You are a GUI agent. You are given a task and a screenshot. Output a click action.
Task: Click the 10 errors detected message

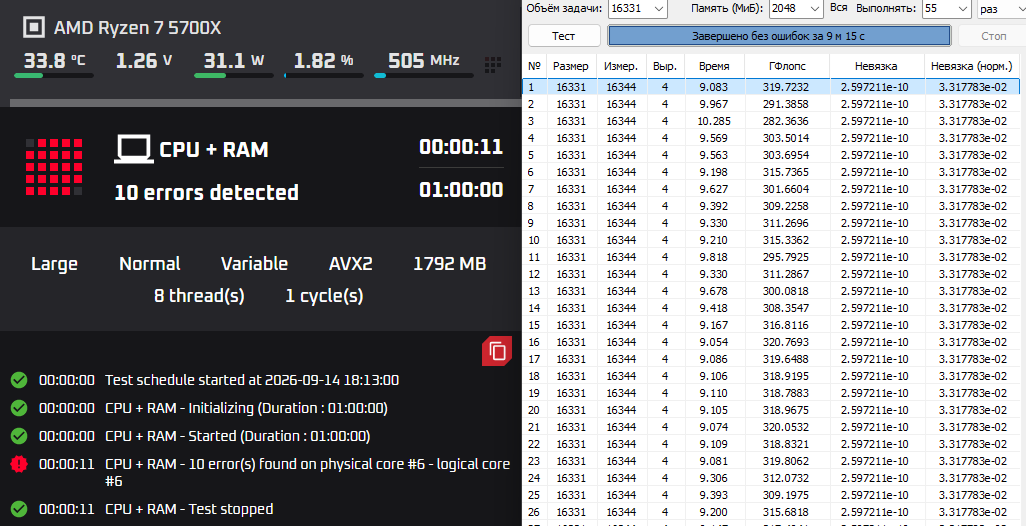[x=207, y=192]
